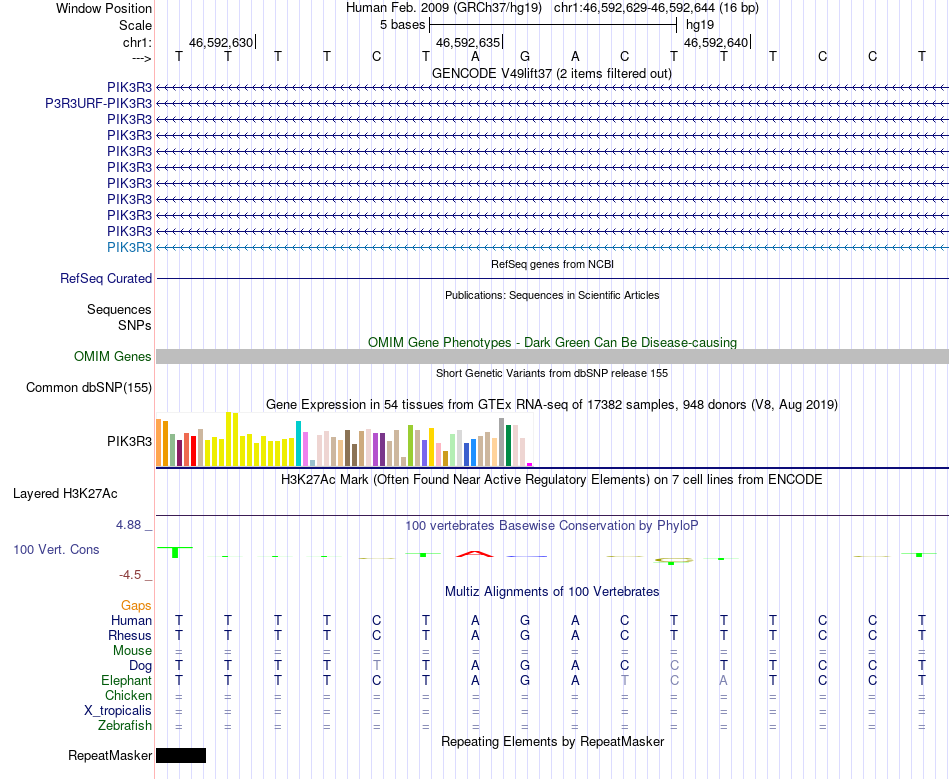Open the Common dbSNP(155) track label

tap(89, 388)
